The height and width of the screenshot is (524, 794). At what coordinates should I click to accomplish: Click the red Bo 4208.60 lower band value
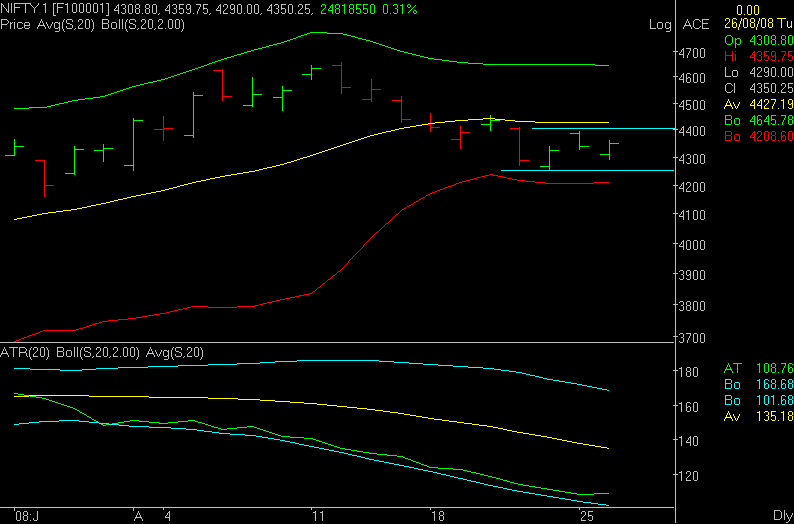coord(758,137)
